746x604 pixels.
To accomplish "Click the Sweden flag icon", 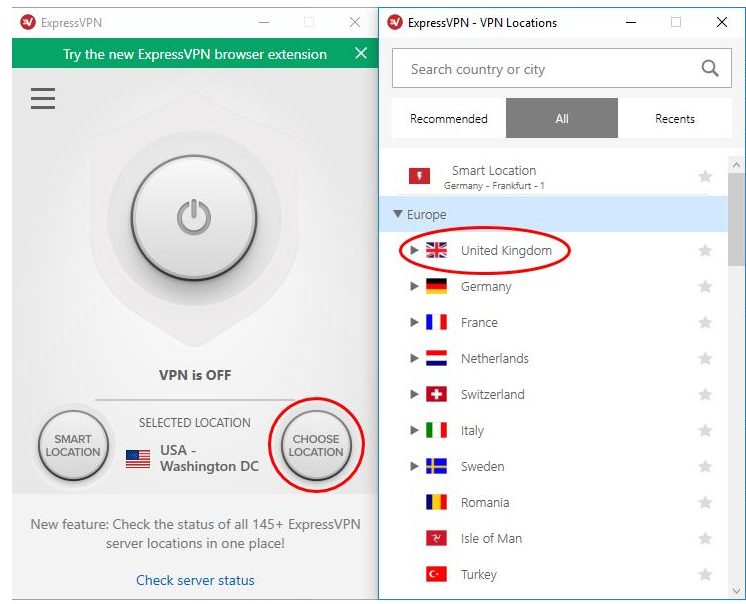I will coord(436,466).
